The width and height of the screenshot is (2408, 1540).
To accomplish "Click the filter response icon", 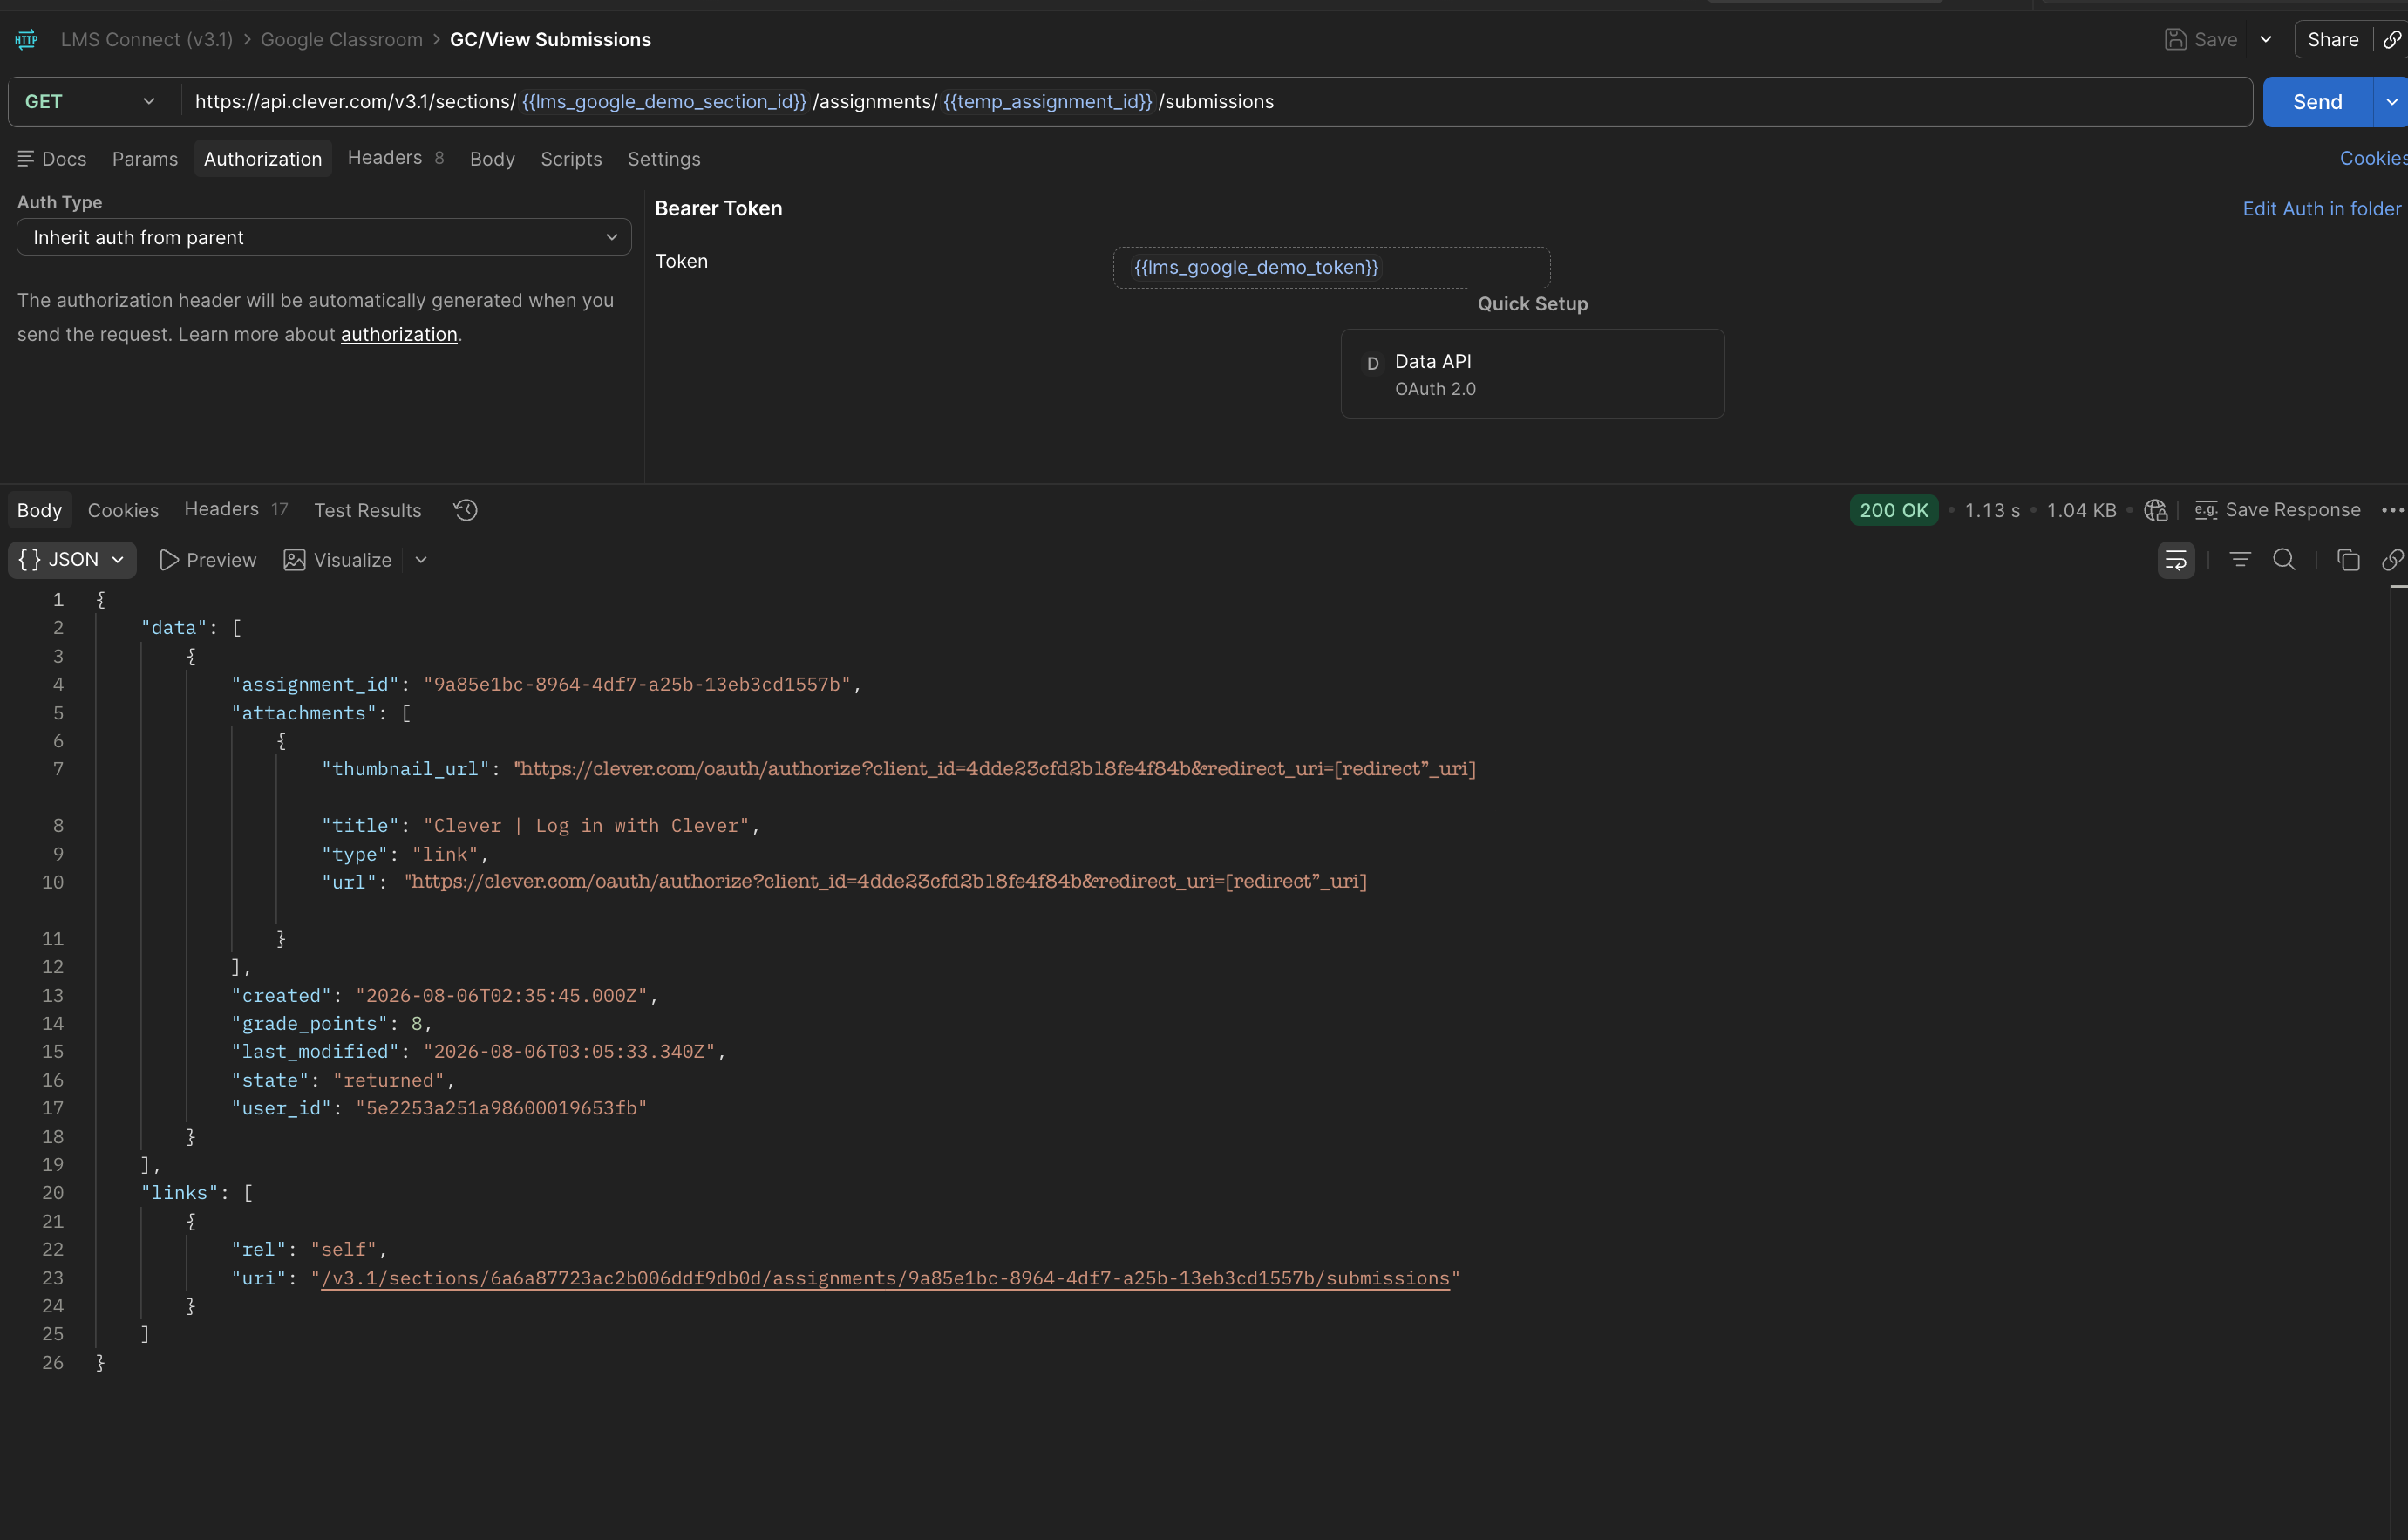I will pyautogui.click(x=2240, y=560).
